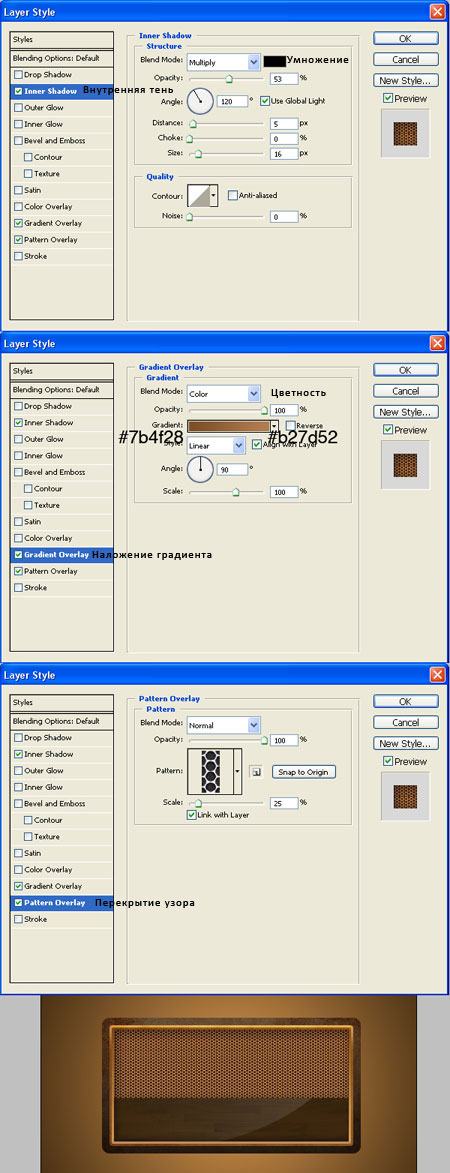Expand the pattern picker dropdown arrow

pos(238,770)
